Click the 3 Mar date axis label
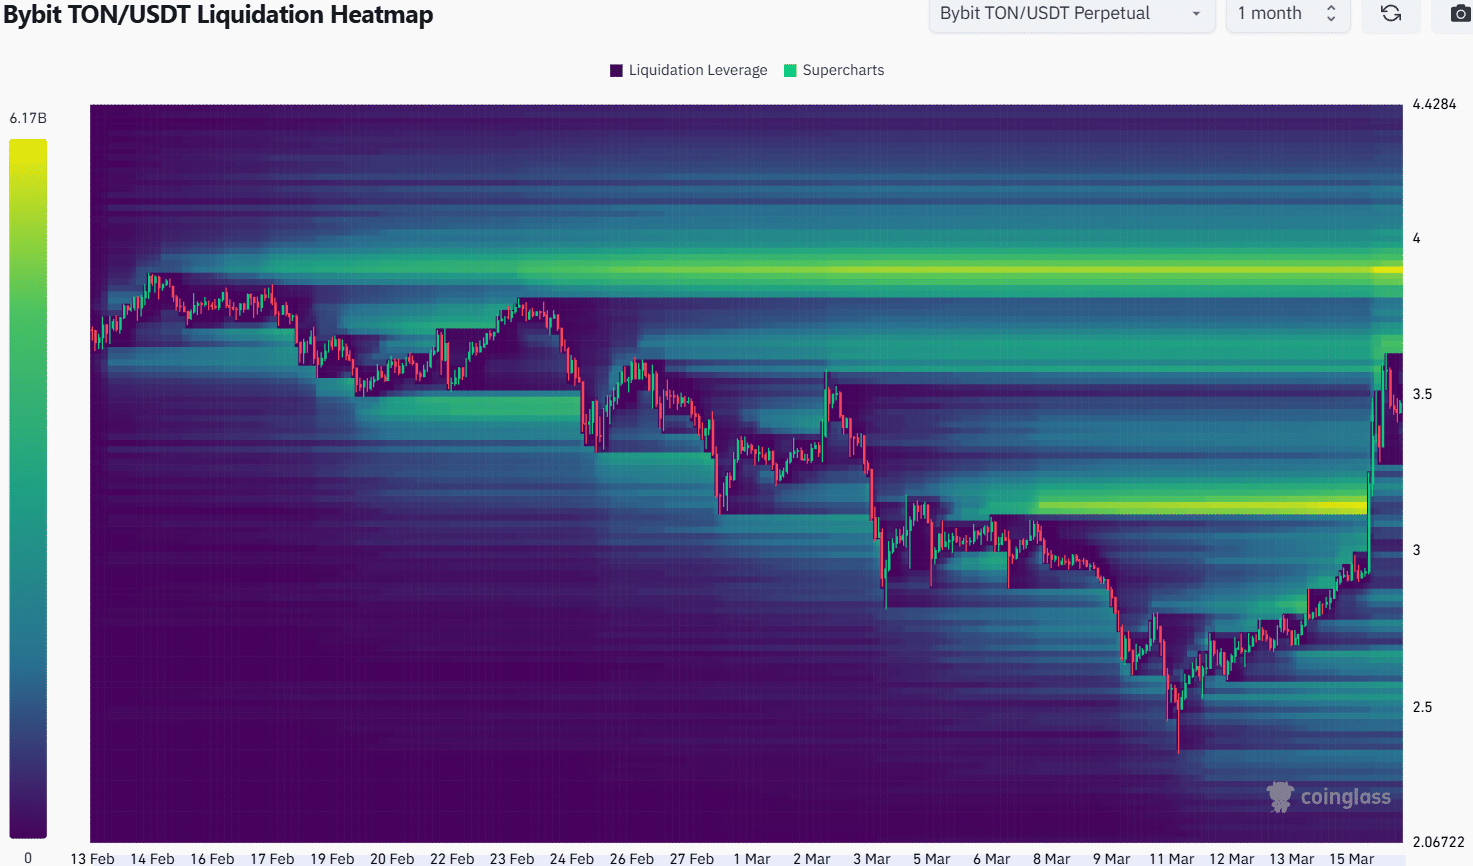 872,858
